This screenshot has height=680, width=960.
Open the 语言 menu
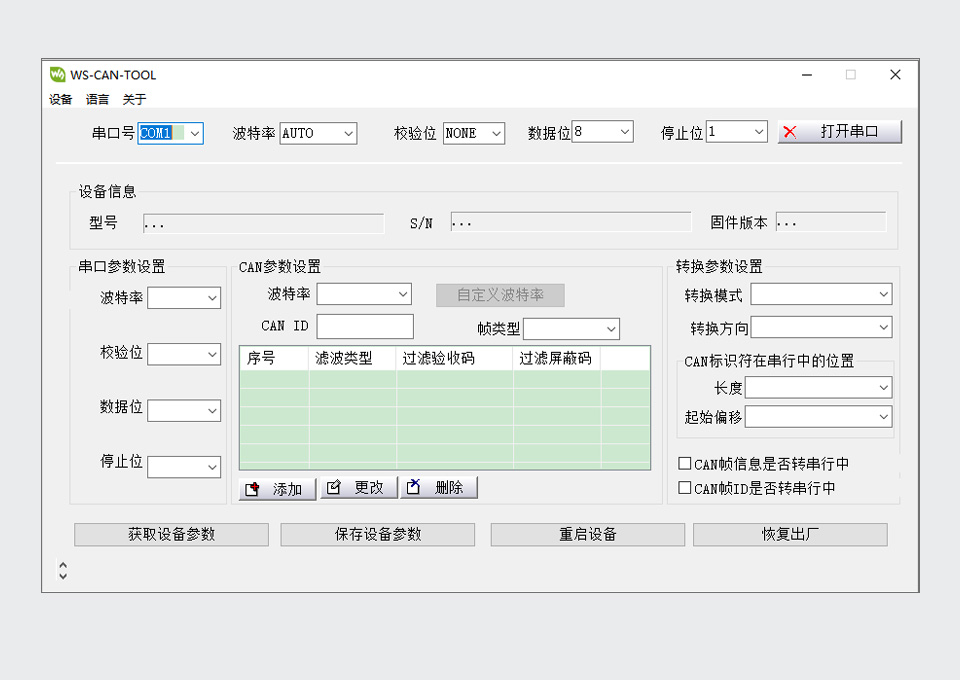pyautogui.click(x=97, y=99)
